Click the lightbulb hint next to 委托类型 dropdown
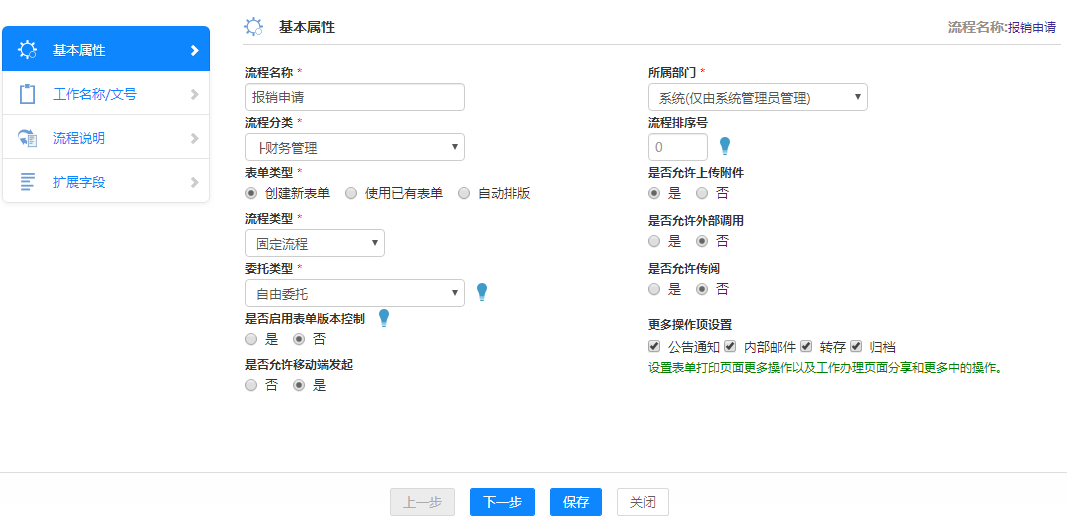This screenshot has width=1067, height=531. tap(482, 292)
